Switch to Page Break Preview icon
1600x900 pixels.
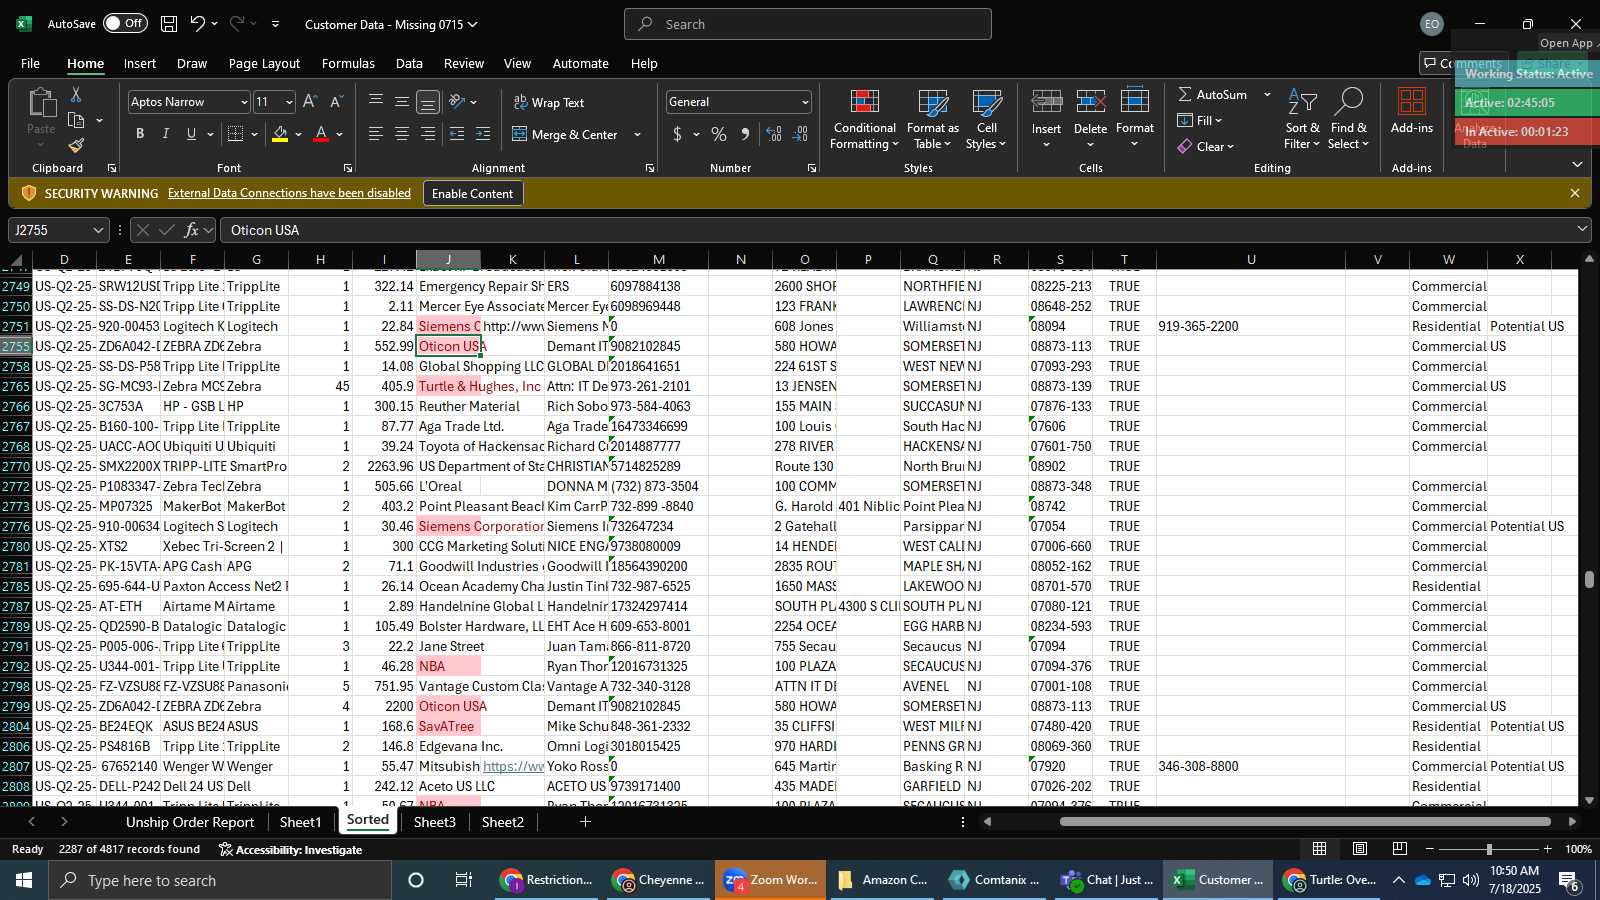point(1400,849)
